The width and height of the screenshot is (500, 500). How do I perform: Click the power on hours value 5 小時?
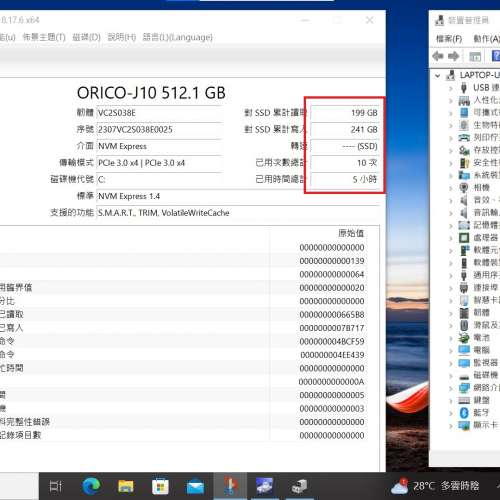tap(345, 180)
